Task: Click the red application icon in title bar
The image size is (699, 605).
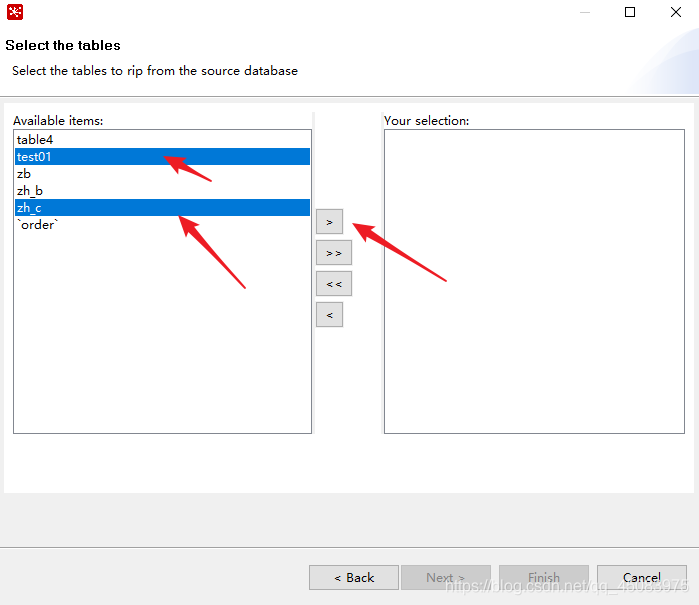Action: [x=15, y=12]
